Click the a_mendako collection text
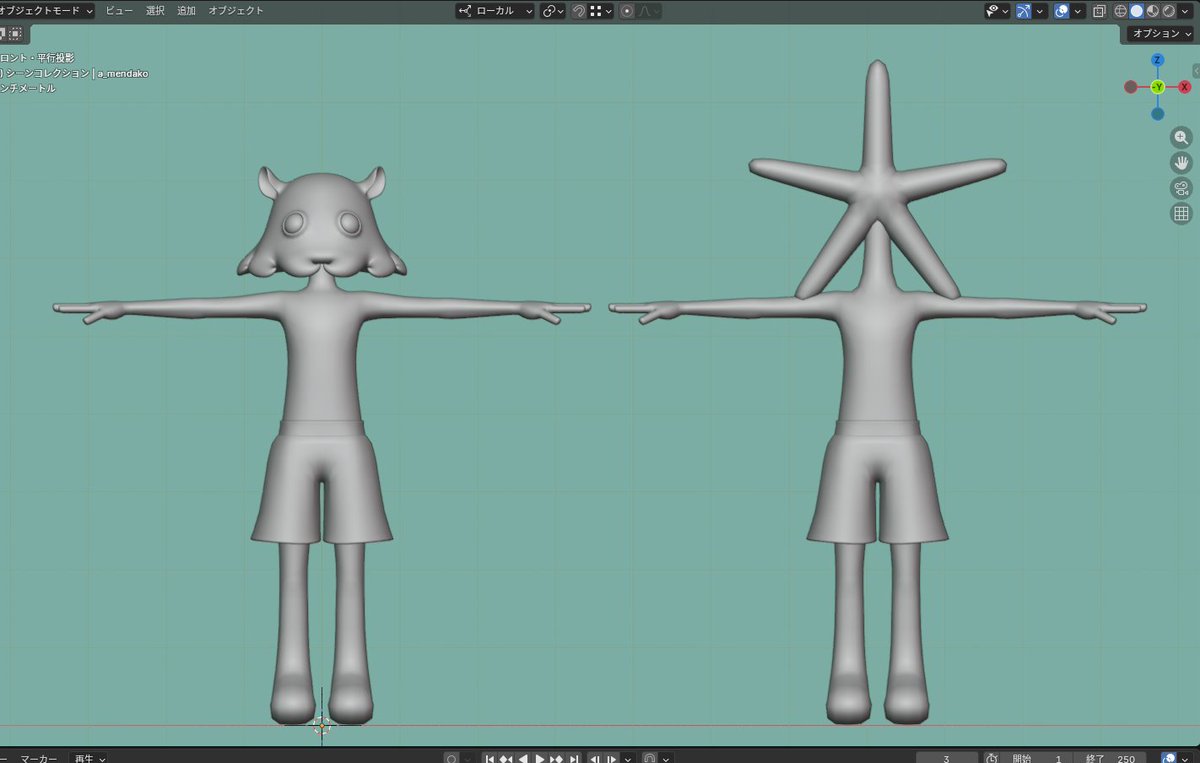Image resolution: width=1200 pixels, height=763 pixels. [123, 73]
